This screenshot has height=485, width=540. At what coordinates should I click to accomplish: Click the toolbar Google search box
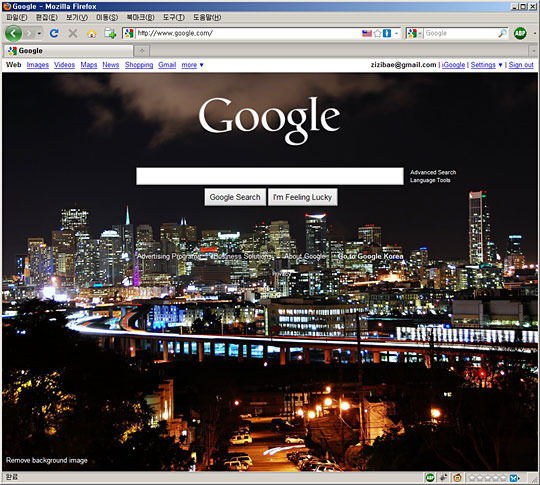(x=460, y=33)
